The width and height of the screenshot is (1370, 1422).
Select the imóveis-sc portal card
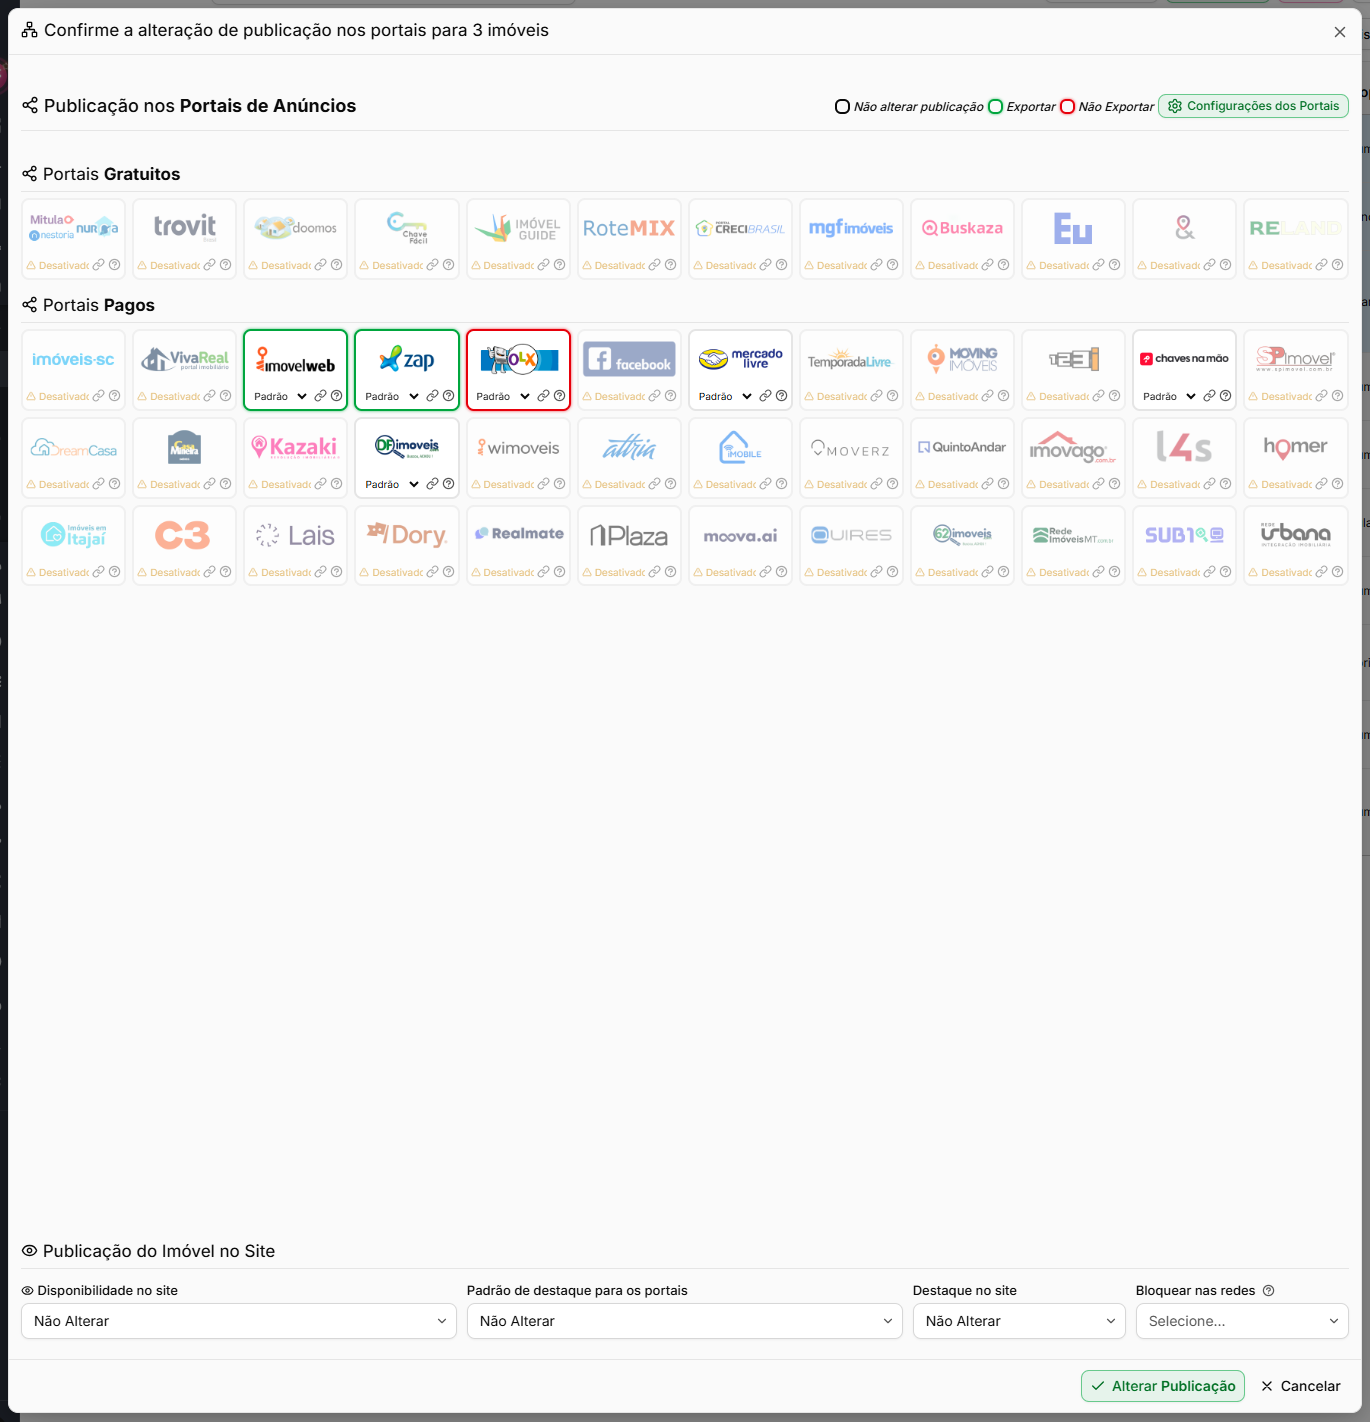pyautogui.click(x=73, y=370)
